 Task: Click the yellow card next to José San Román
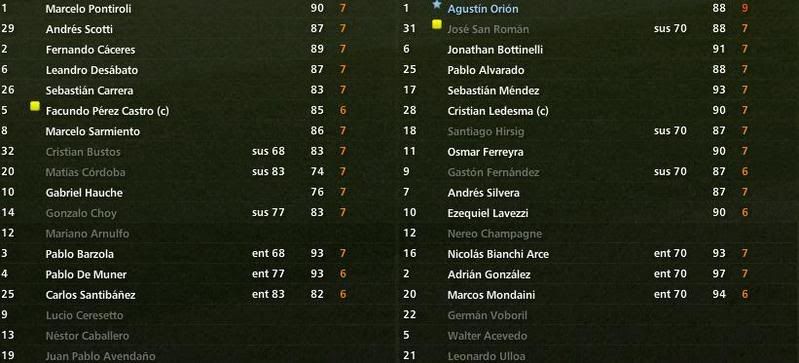437,24
